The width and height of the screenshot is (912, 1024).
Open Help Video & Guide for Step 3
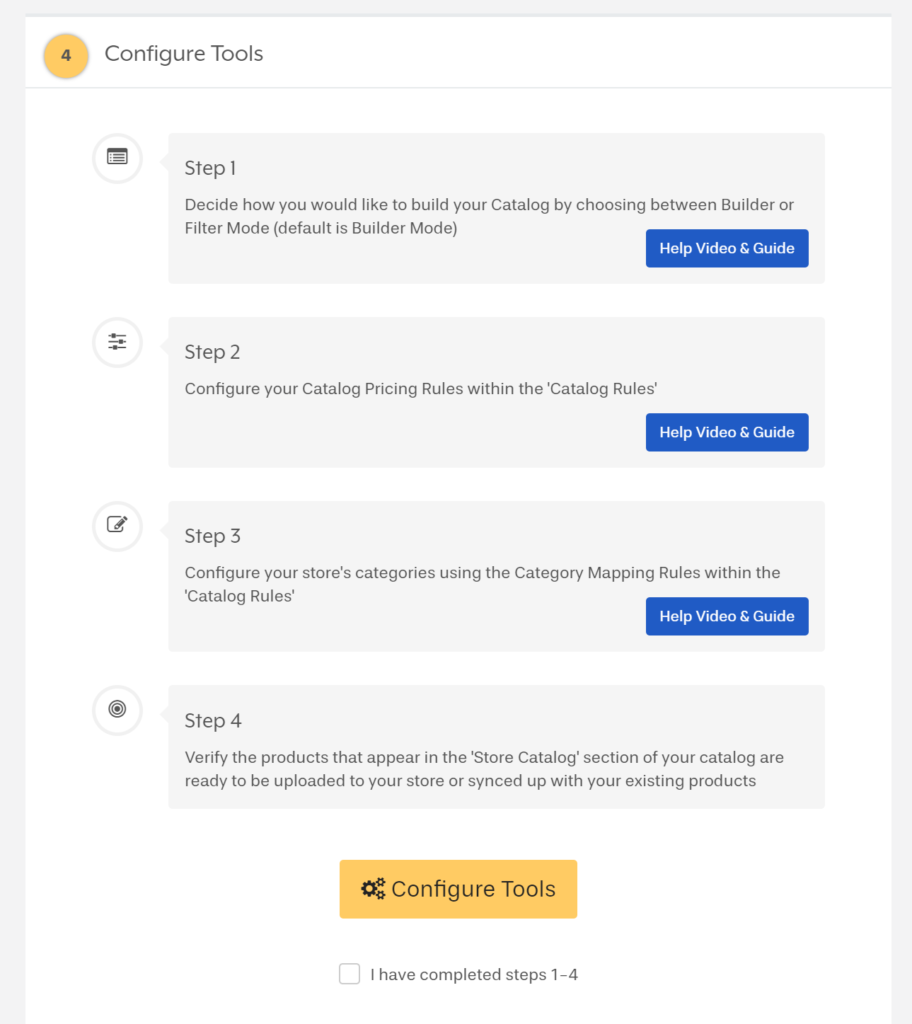727,616
